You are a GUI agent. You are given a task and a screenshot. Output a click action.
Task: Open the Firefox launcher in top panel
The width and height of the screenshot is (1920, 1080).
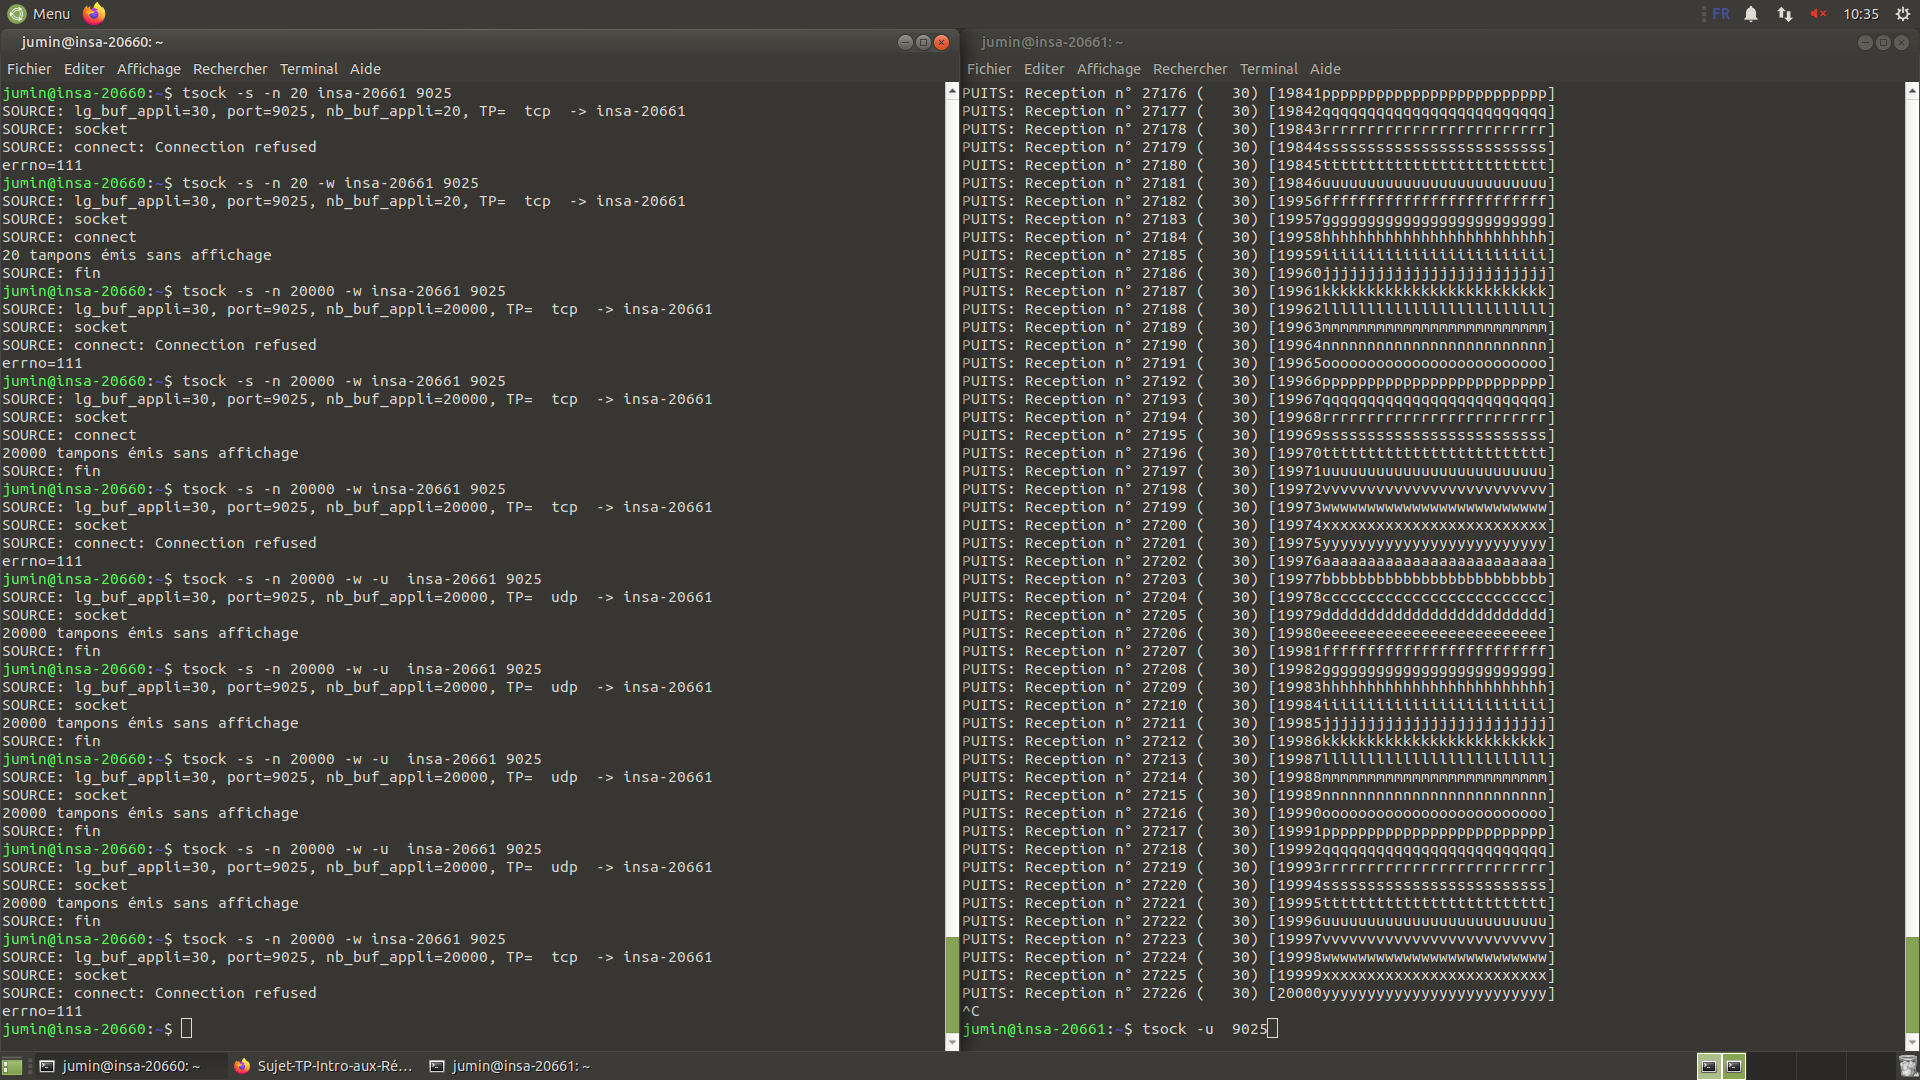tap(94, 13)
